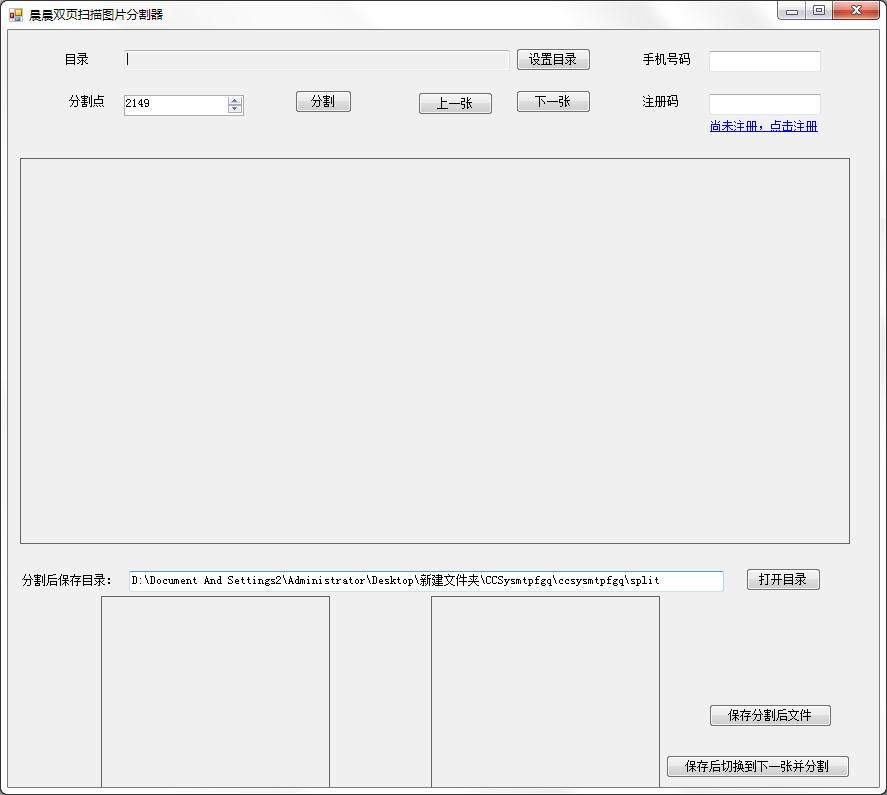Advance to next image with 下一张
This screenshot has width=887, height=795.
point(553,101)
